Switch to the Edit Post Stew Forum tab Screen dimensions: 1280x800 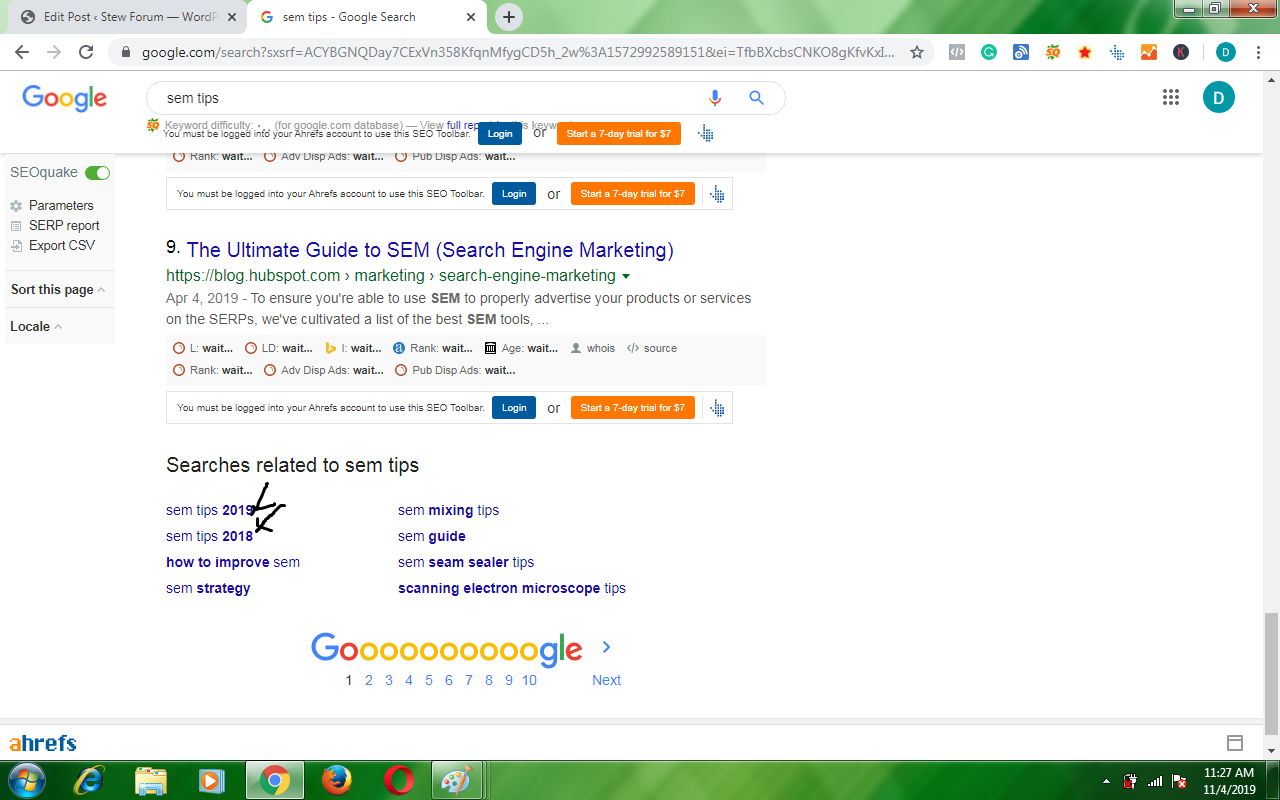pos(126,17)
